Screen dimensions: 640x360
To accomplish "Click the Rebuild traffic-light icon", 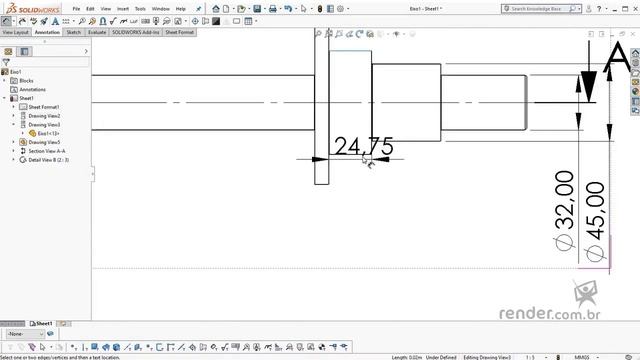I will 320,9.
